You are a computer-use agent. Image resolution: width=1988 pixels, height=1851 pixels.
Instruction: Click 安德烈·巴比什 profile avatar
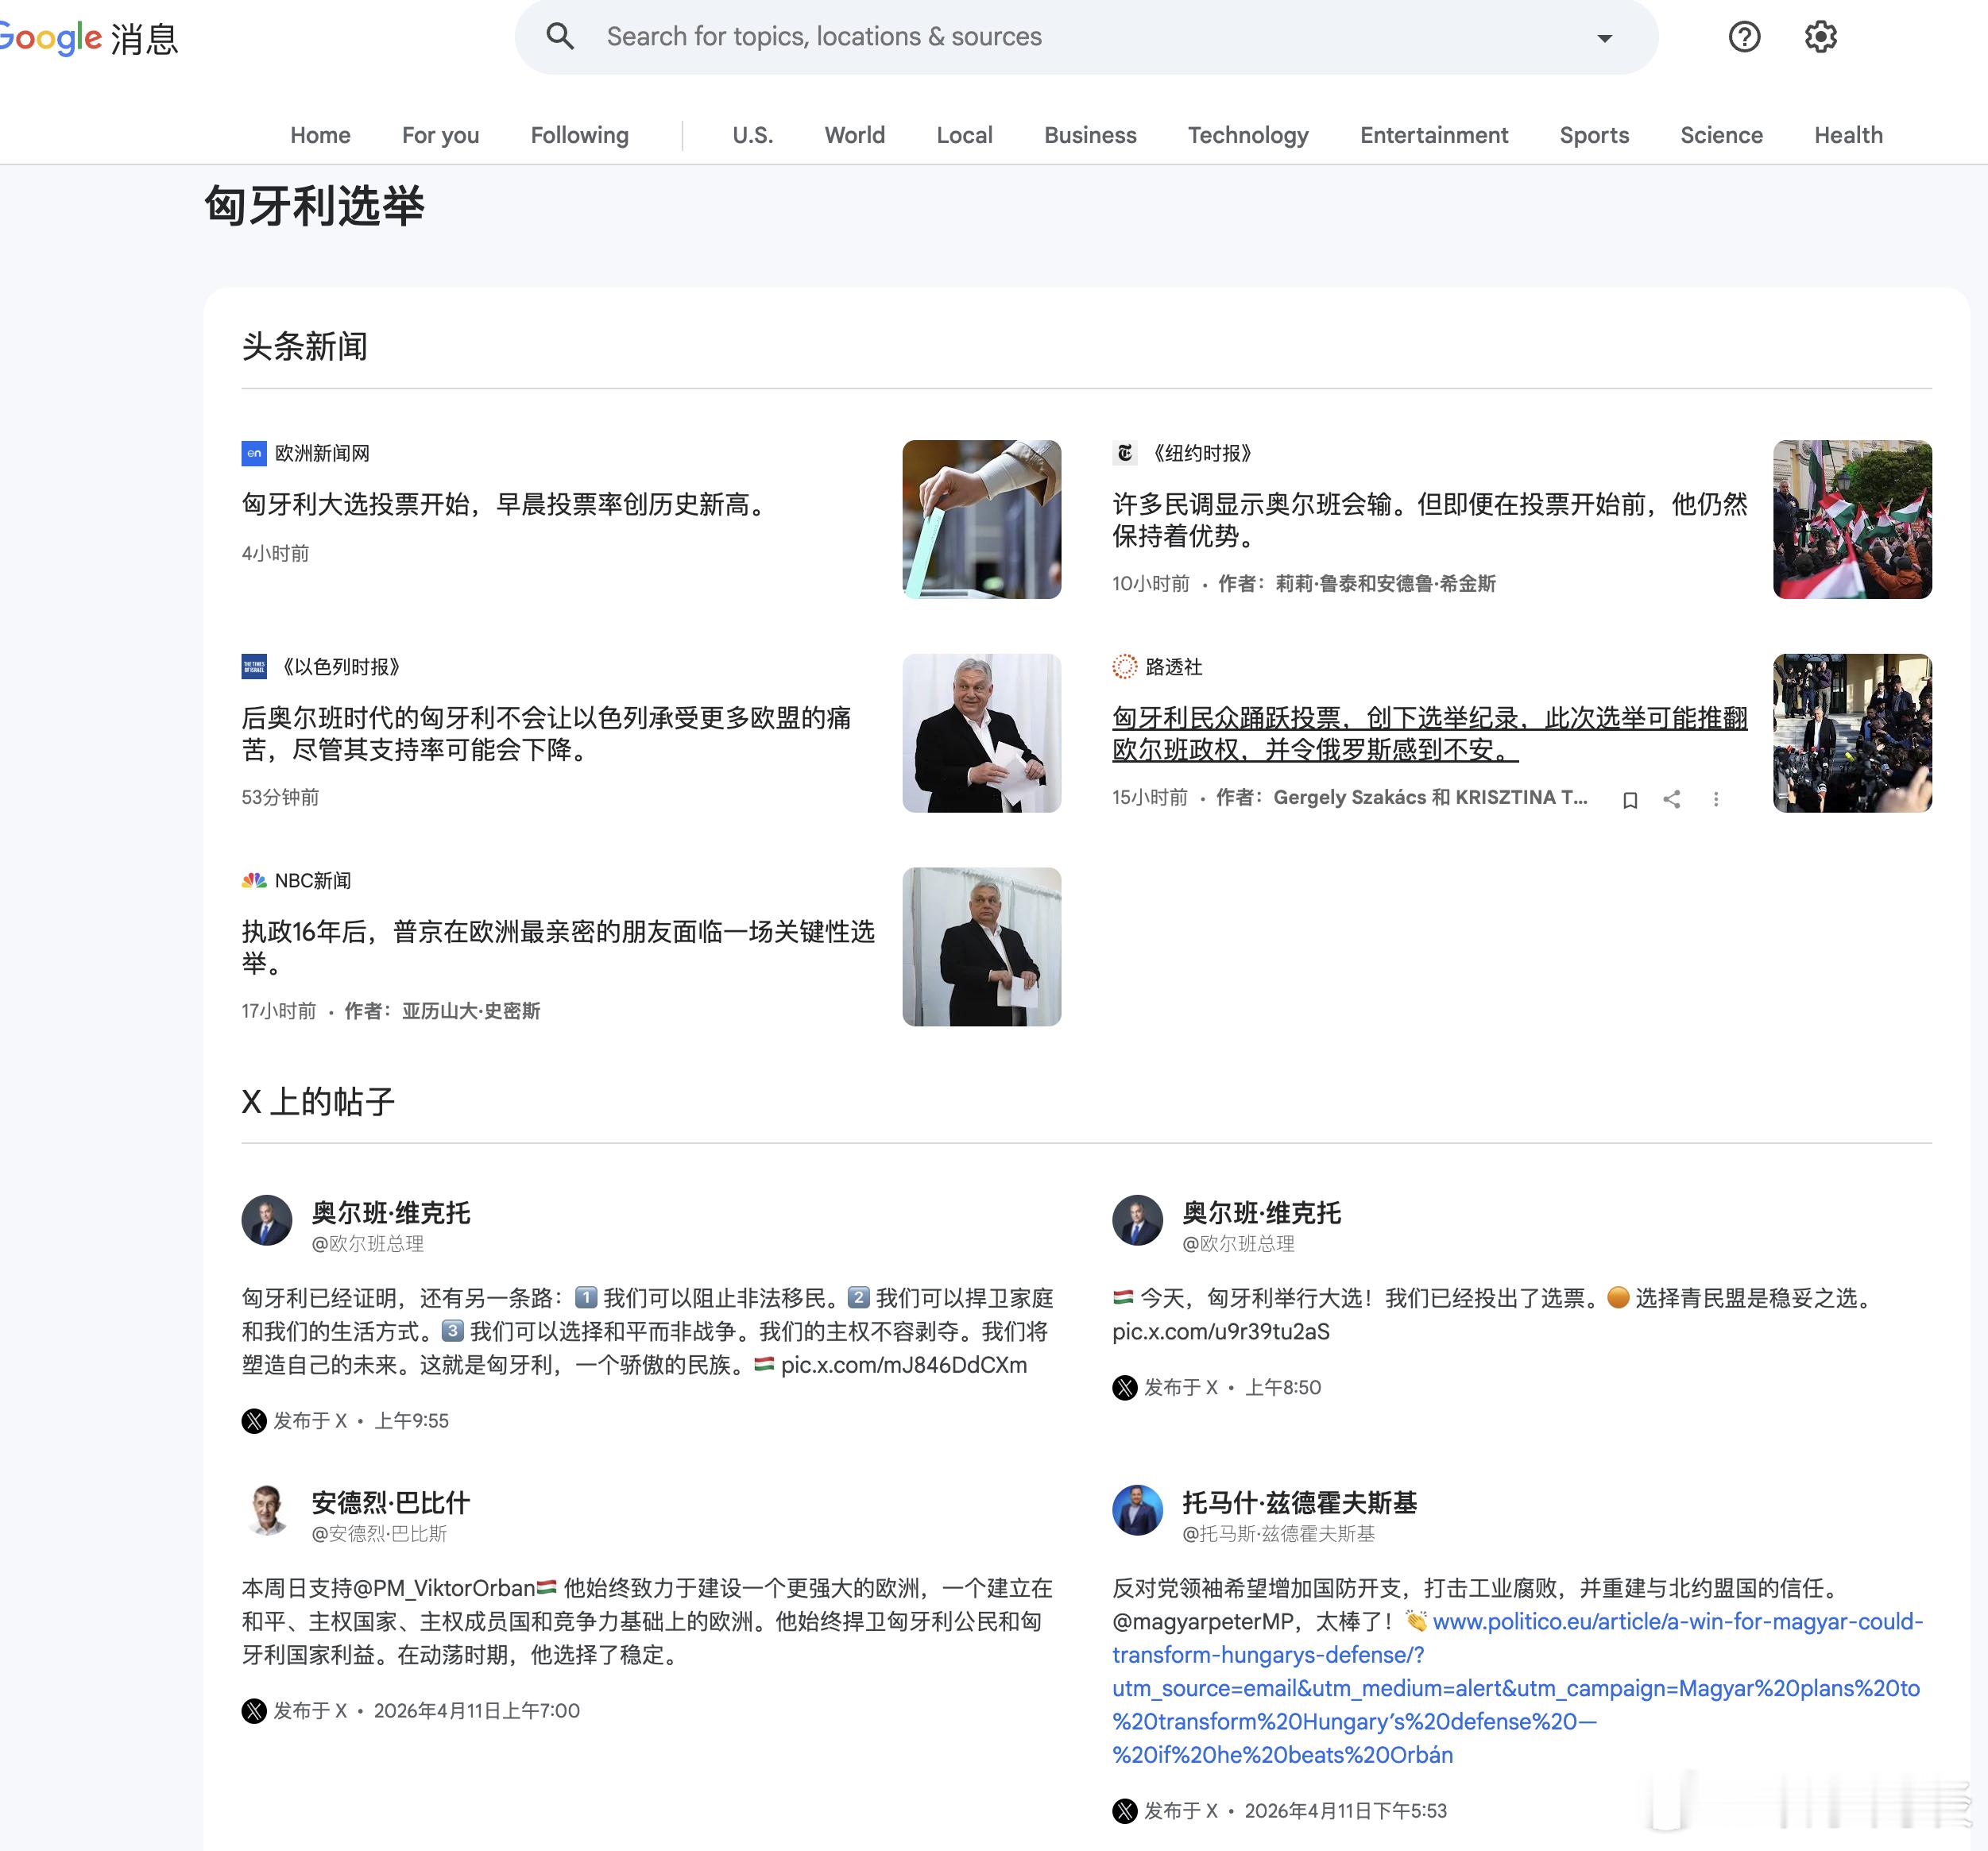267,1510
